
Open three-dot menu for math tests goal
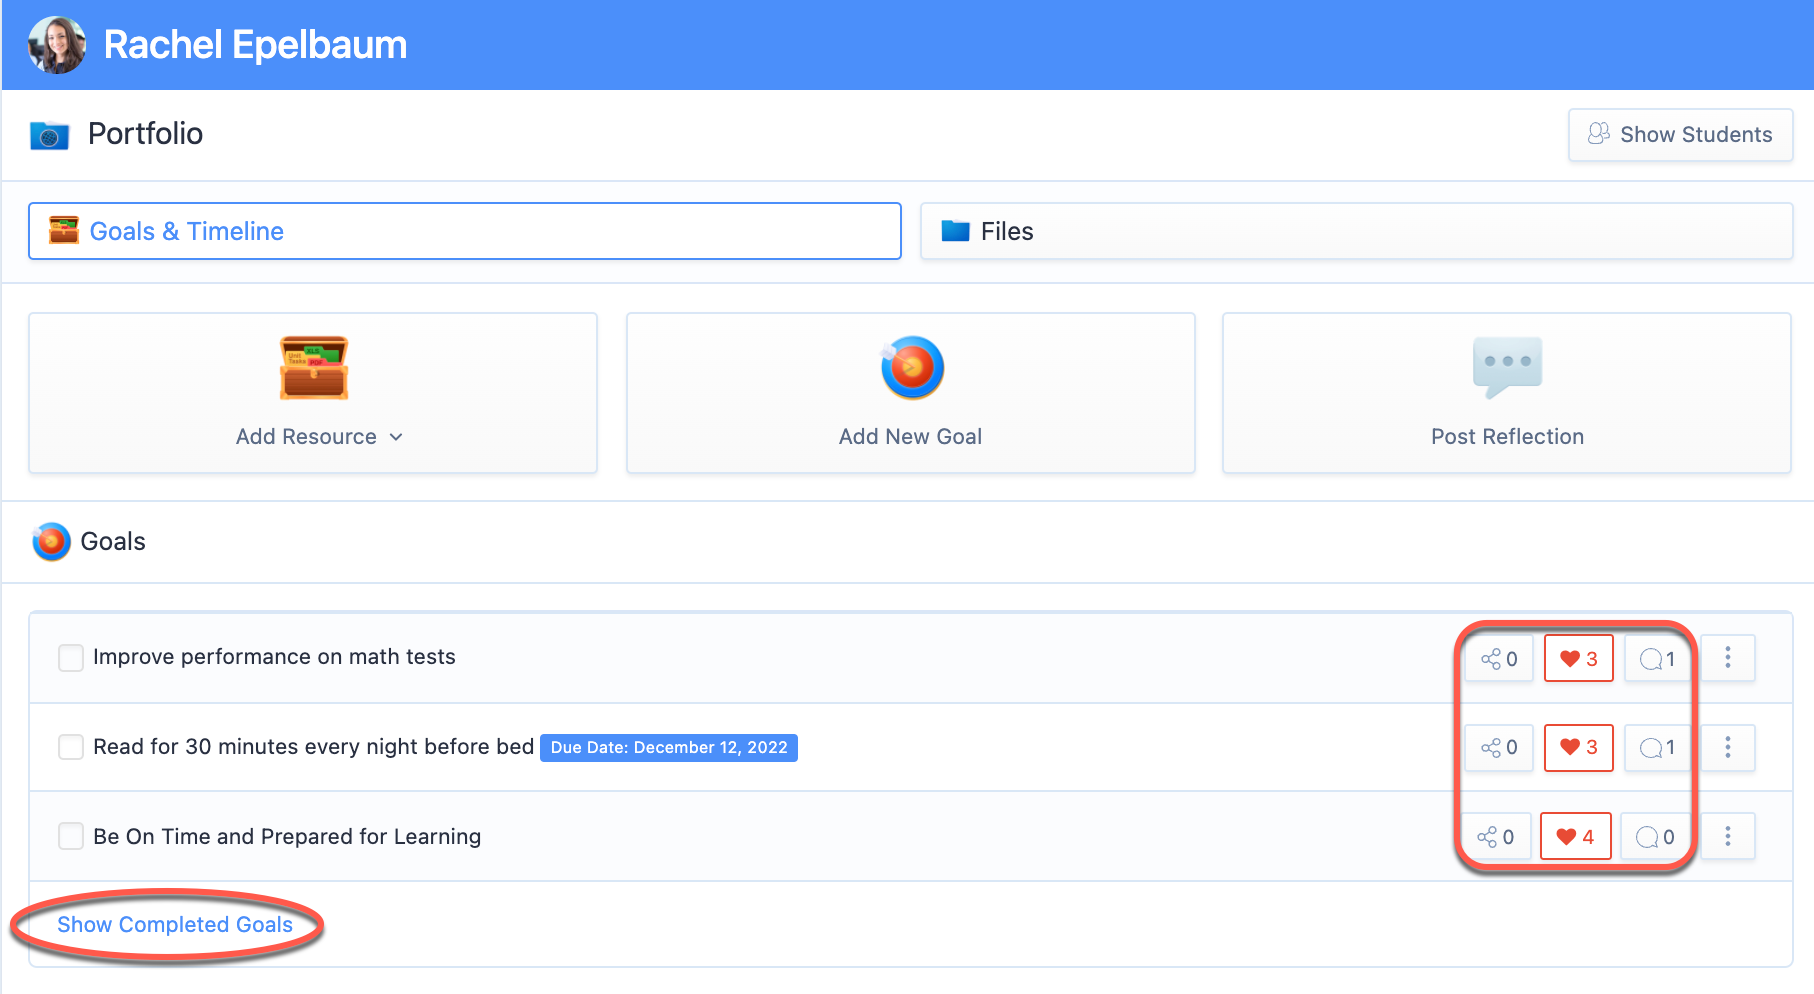point(1728,658)
